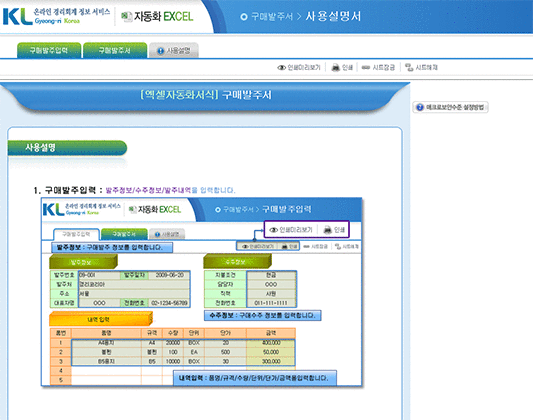Viewport: 533px width, 420px height.
Task: Click the 발주정보 green banner in tutorial image
Action: coord(83,262)
